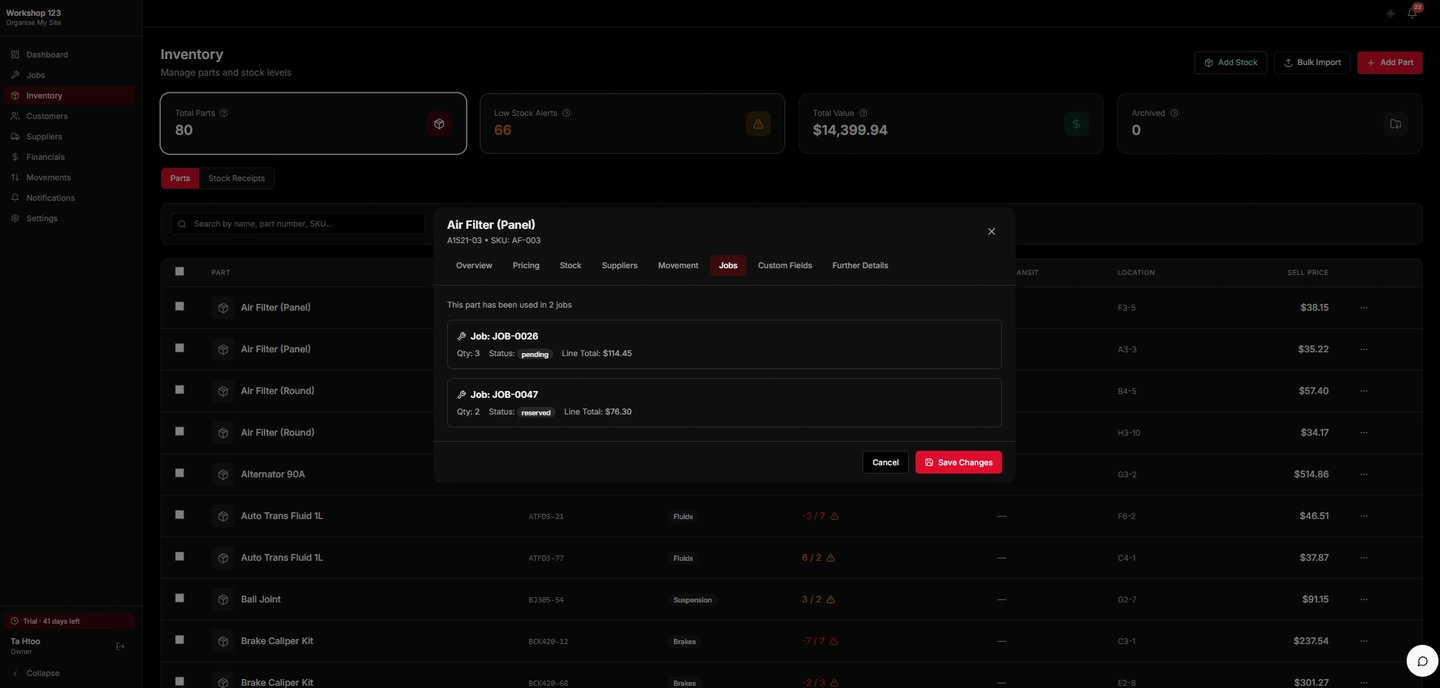Screen dimensions: 1440x688
Task: Check the box for Air Filter (Panel) F3-5 row
Action: tap(180, 306)
